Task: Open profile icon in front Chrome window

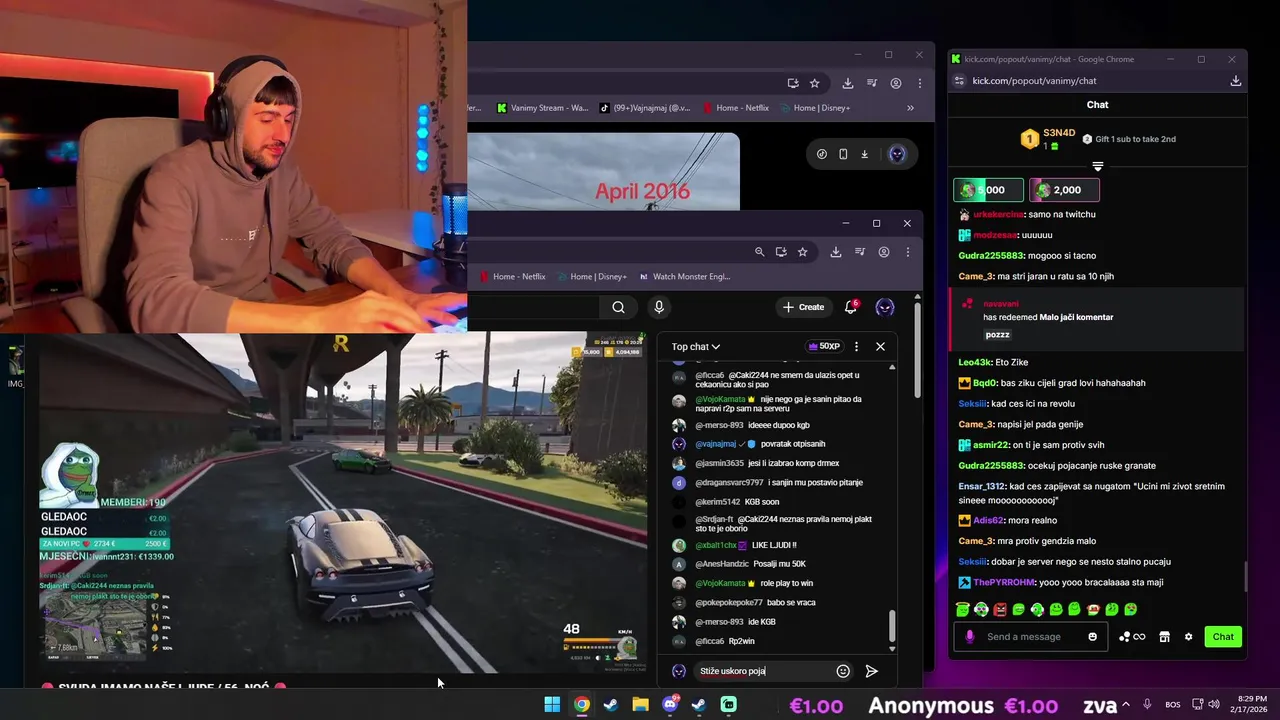Action: pos(884,252)
